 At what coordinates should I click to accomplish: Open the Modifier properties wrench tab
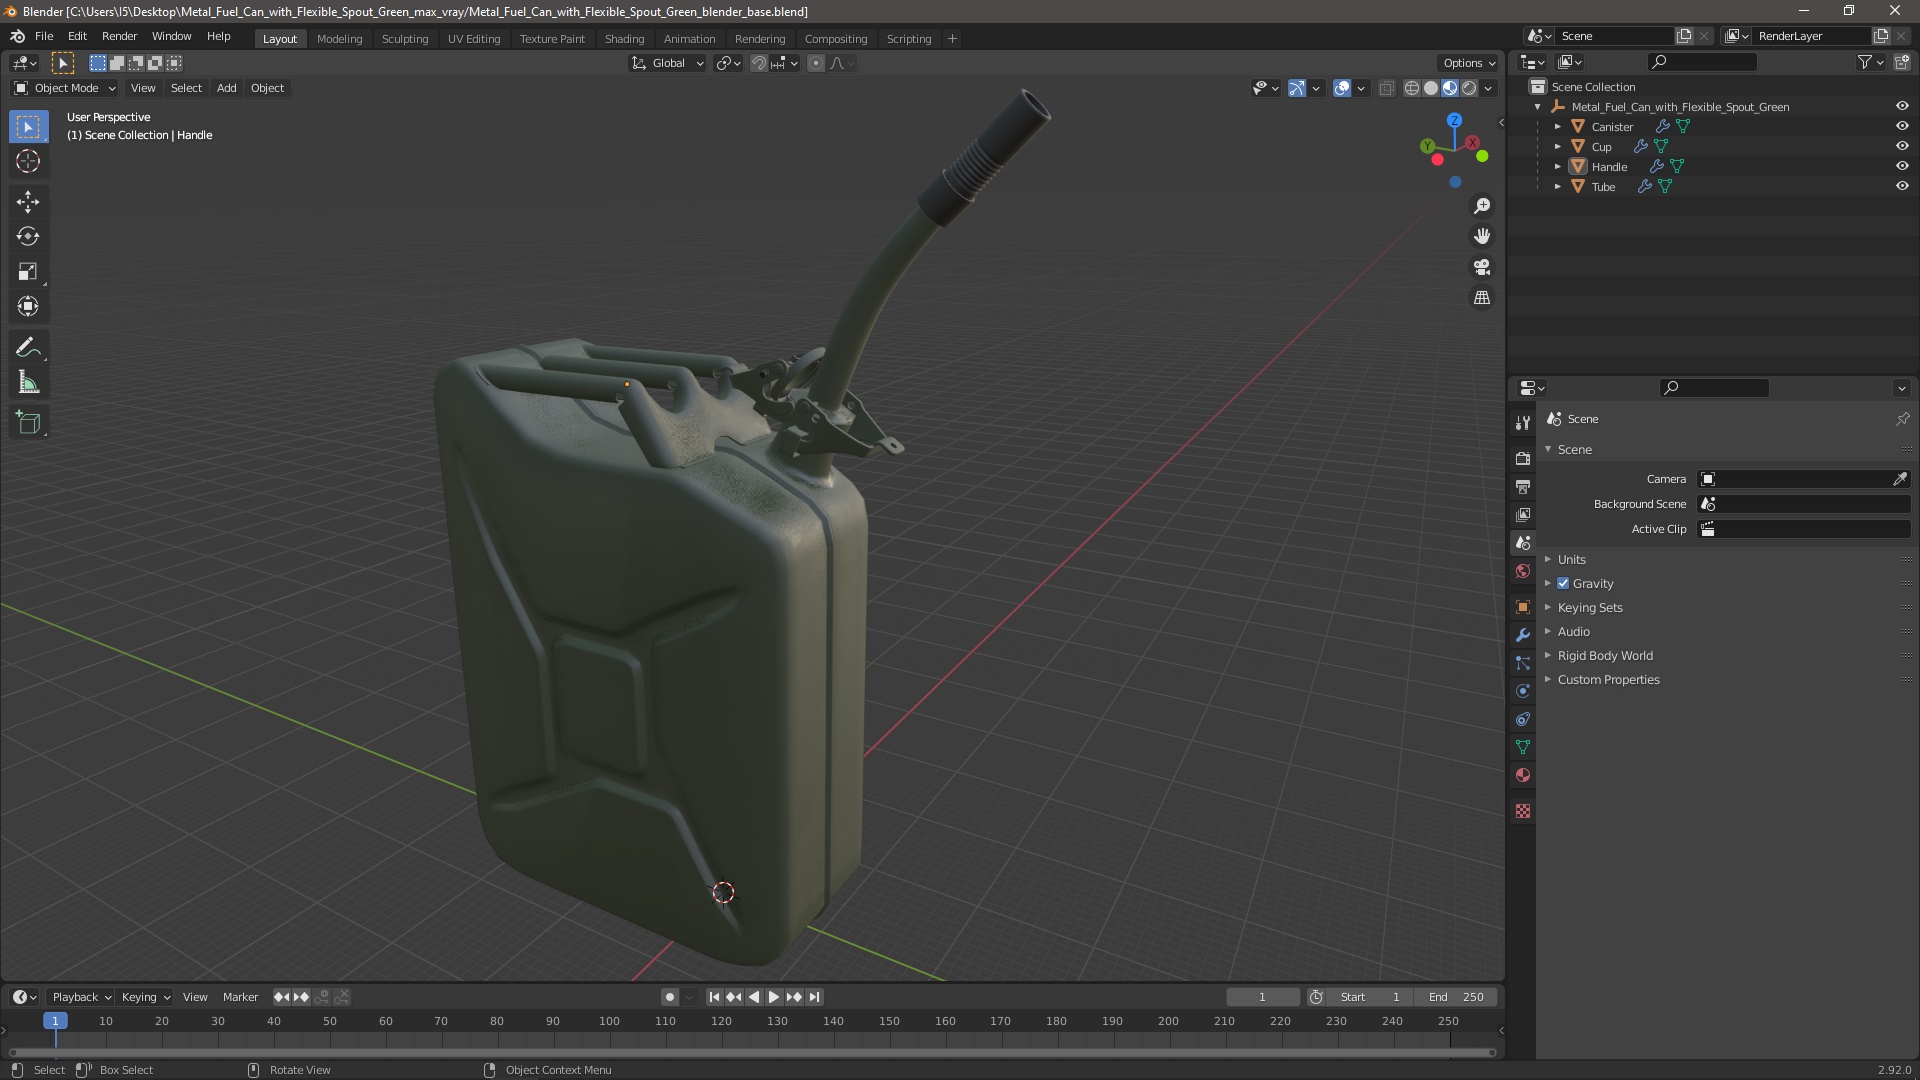pos(1523,635)
